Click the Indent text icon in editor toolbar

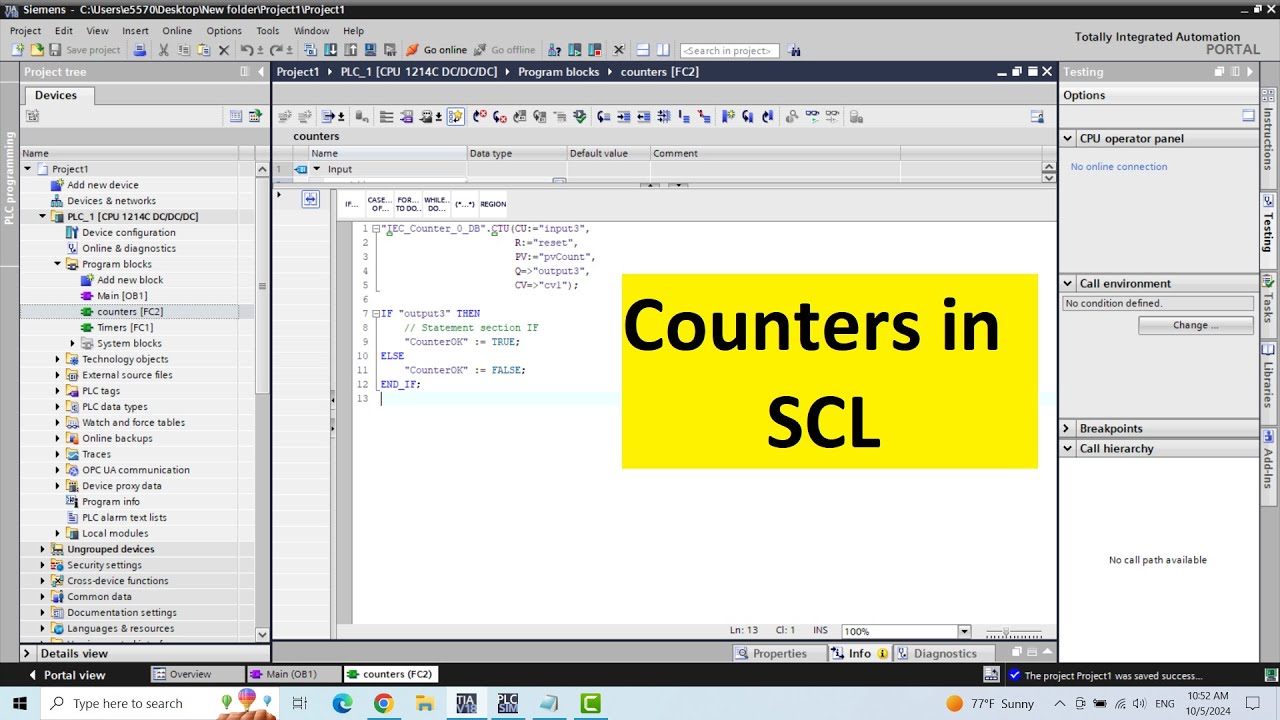pos(624,116)
